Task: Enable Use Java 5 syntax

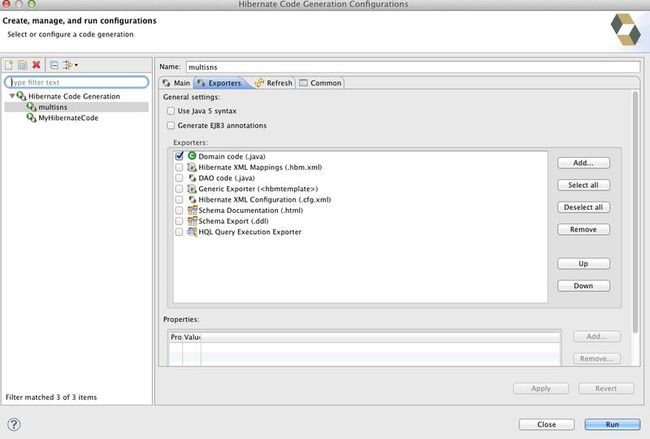Action: click(x=171, y=111)
